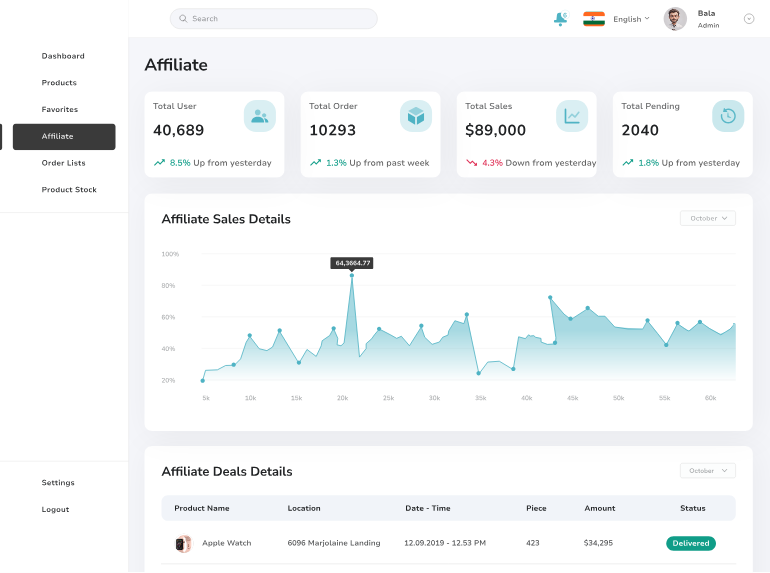Select Order Lists in the sidebar

(x=63, y=163)
